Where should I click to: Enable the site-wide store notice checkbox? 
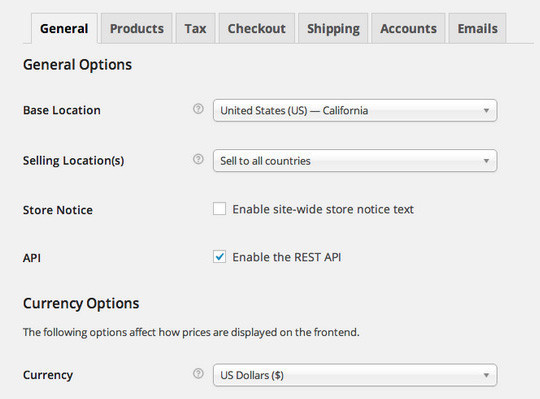[219, 209]
